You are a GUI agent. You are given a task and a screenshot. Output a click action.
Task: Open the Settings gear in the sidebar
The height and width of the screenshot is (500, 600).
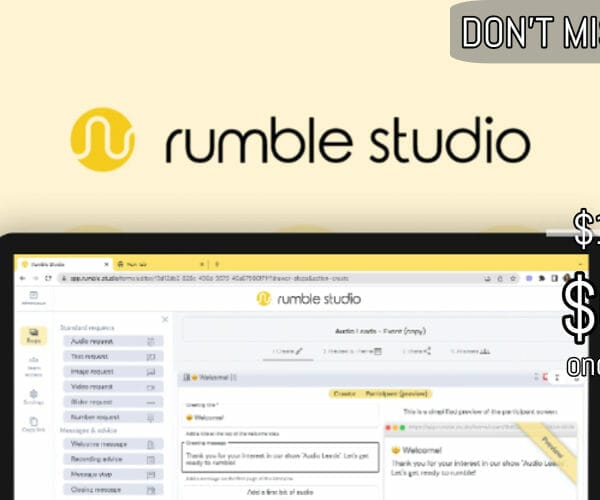tap(33, 396)
